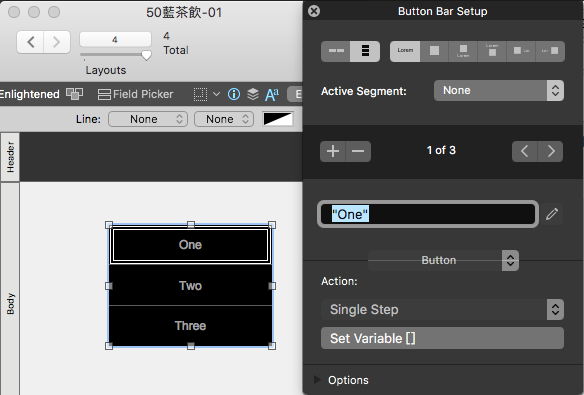Click the line color swatch

(278, 119)
